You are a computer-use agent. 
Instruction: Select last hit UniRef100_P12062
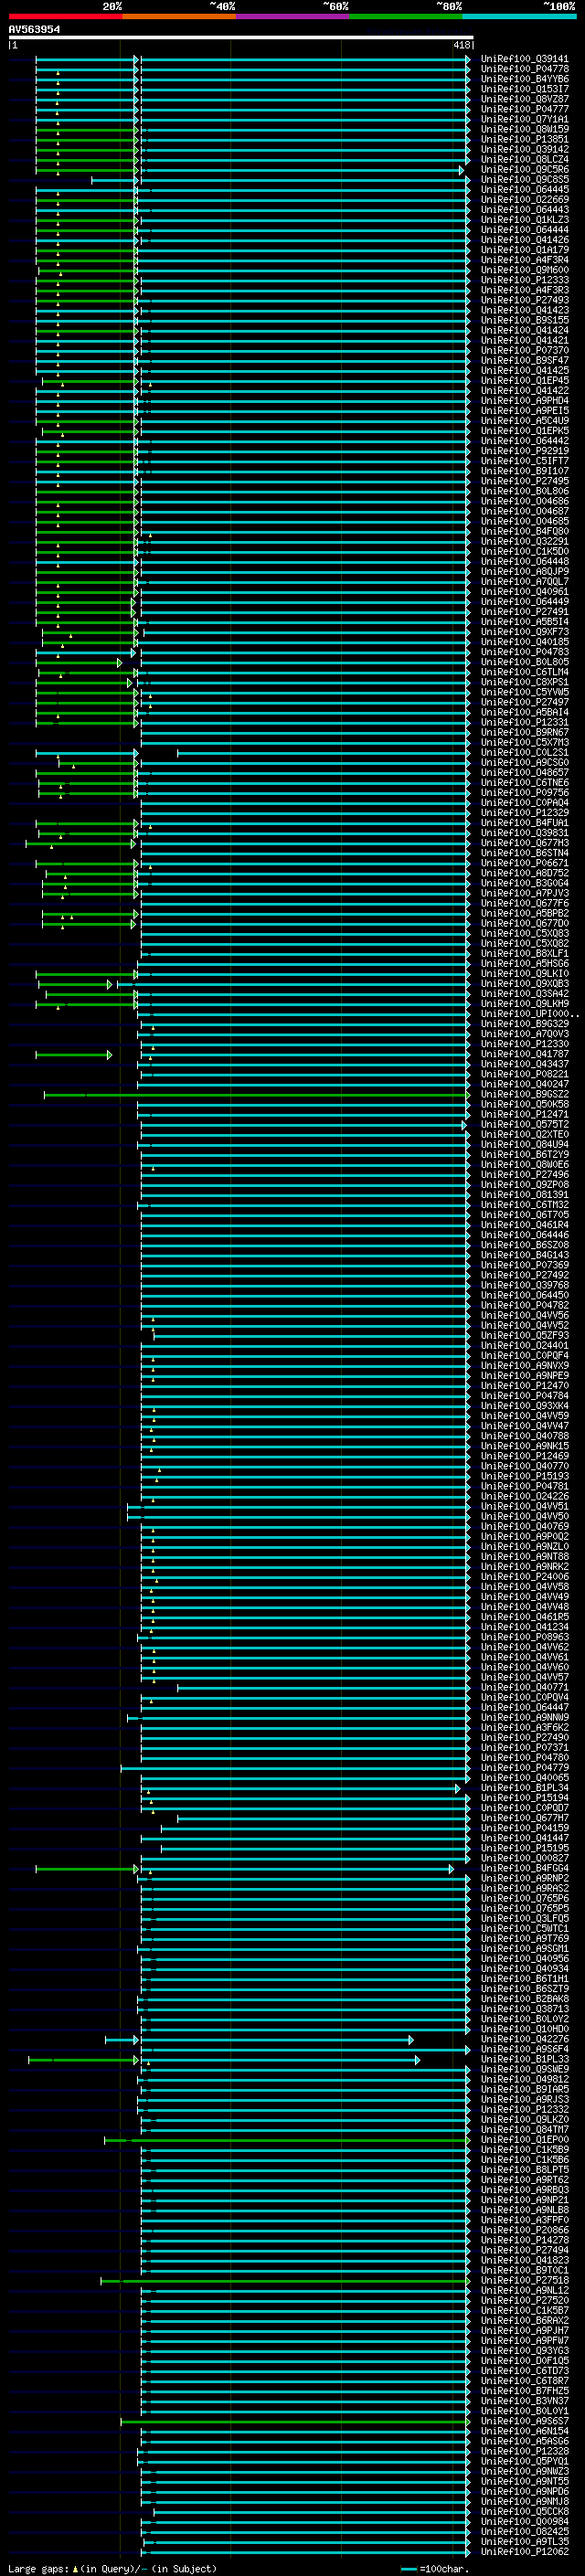tap(525, 2551)
